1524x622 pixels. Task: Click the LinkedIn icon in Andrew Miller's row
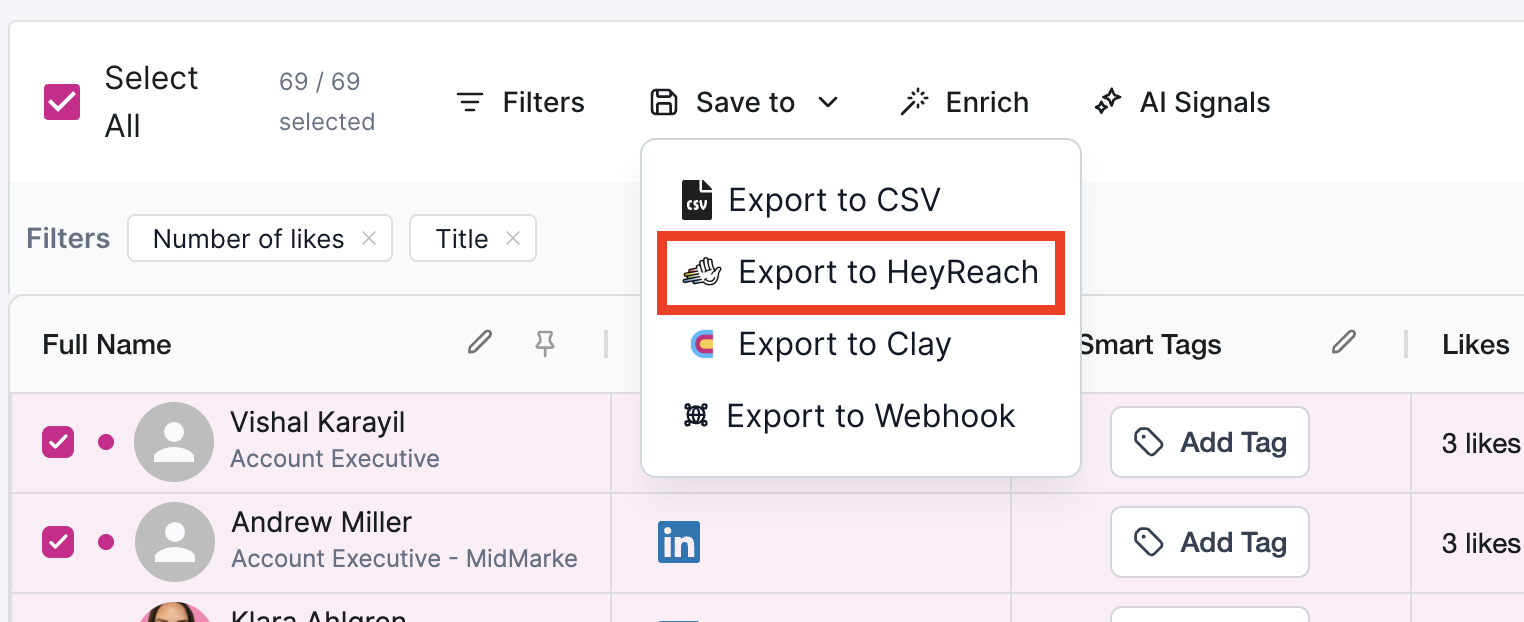[x=679, y=542]
